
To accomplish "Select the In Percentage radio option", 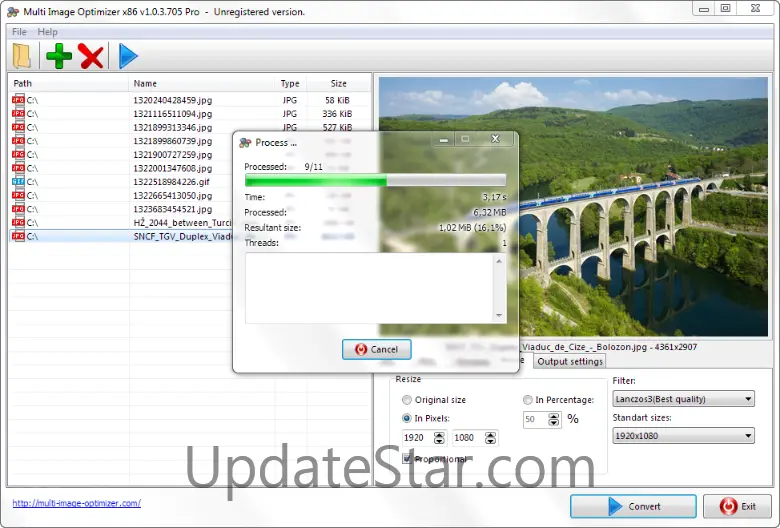I will click(527, 400).
